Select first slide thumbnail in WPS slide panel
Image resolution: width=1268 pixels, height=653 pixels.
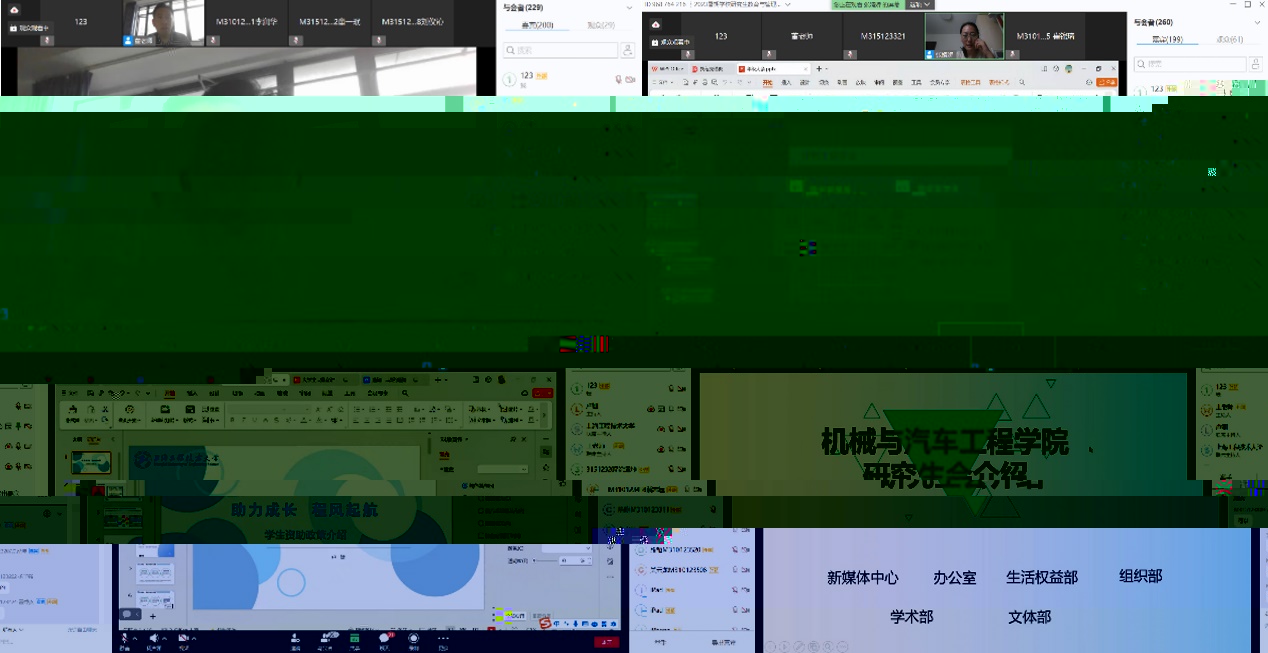(x=91, y=462)
